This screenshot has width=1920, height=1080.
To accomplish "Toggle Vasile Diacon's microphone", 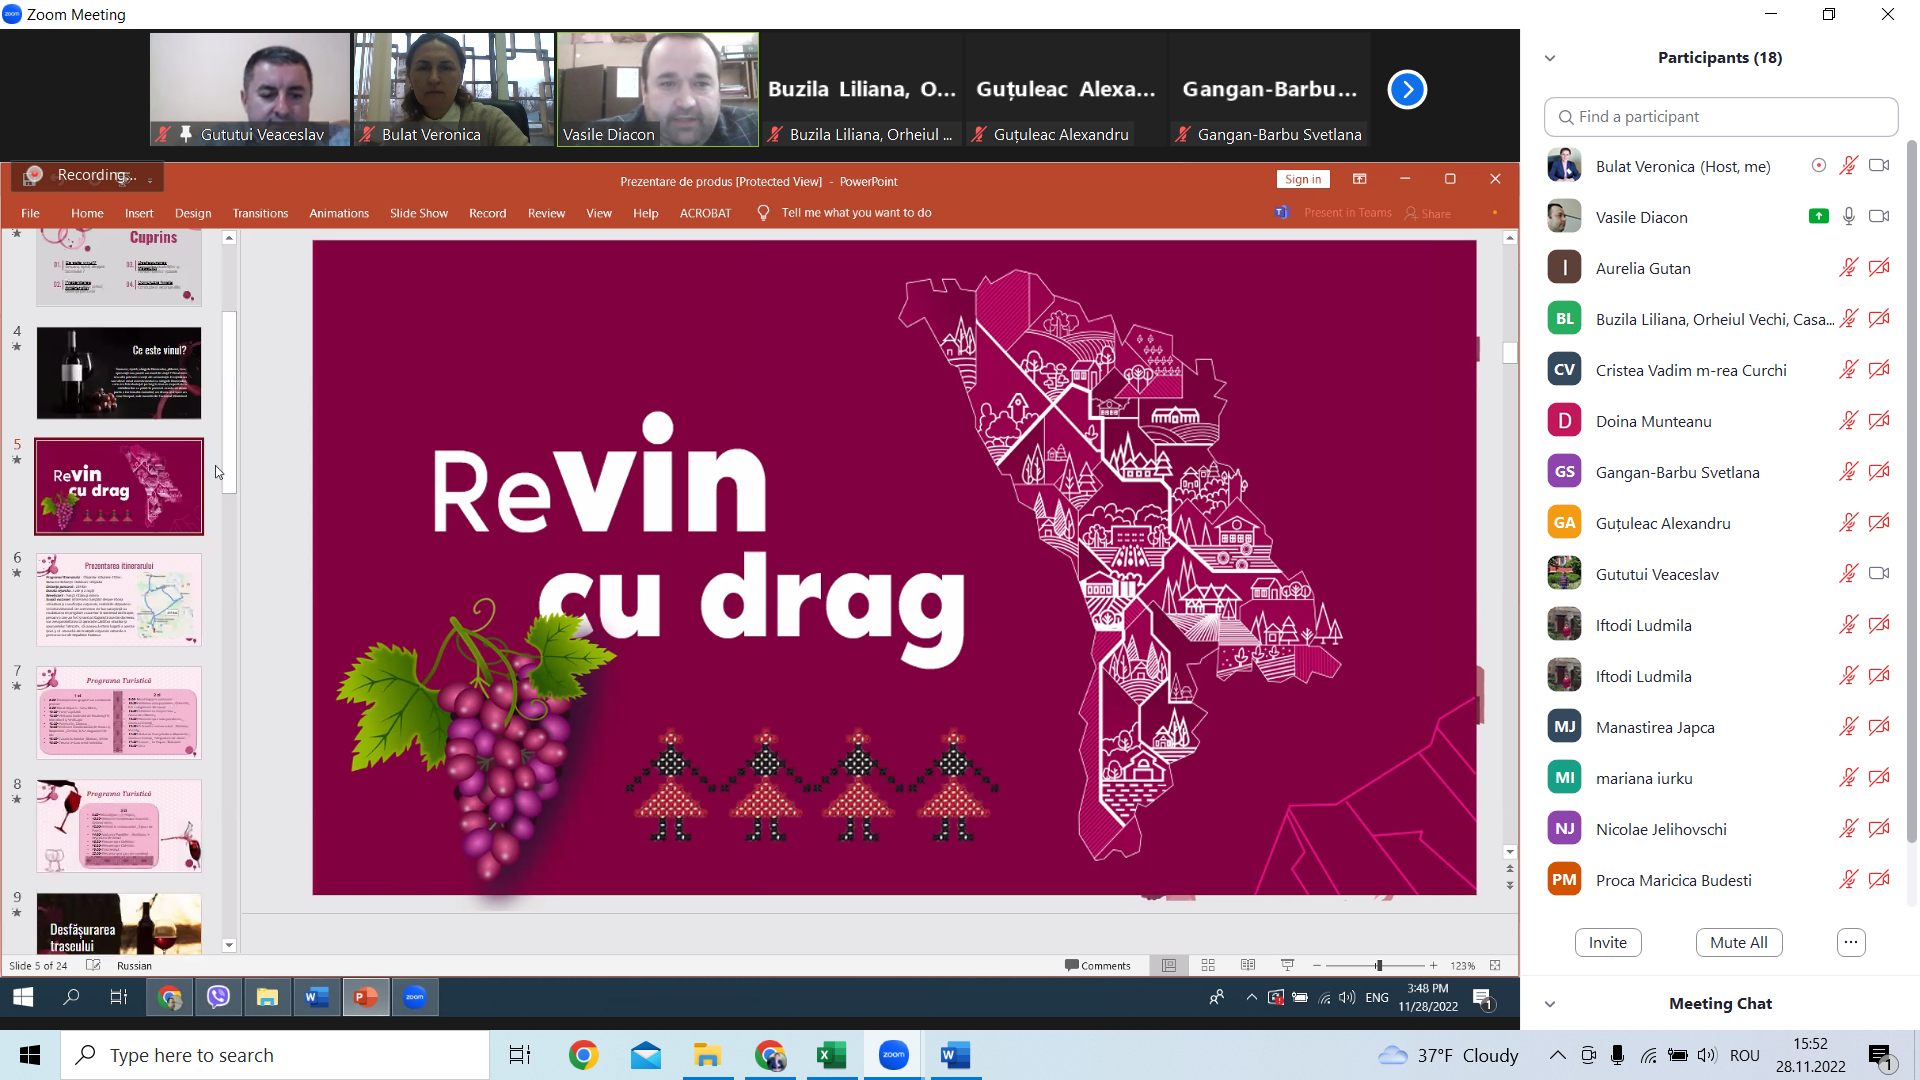I will coord(1848,217).
